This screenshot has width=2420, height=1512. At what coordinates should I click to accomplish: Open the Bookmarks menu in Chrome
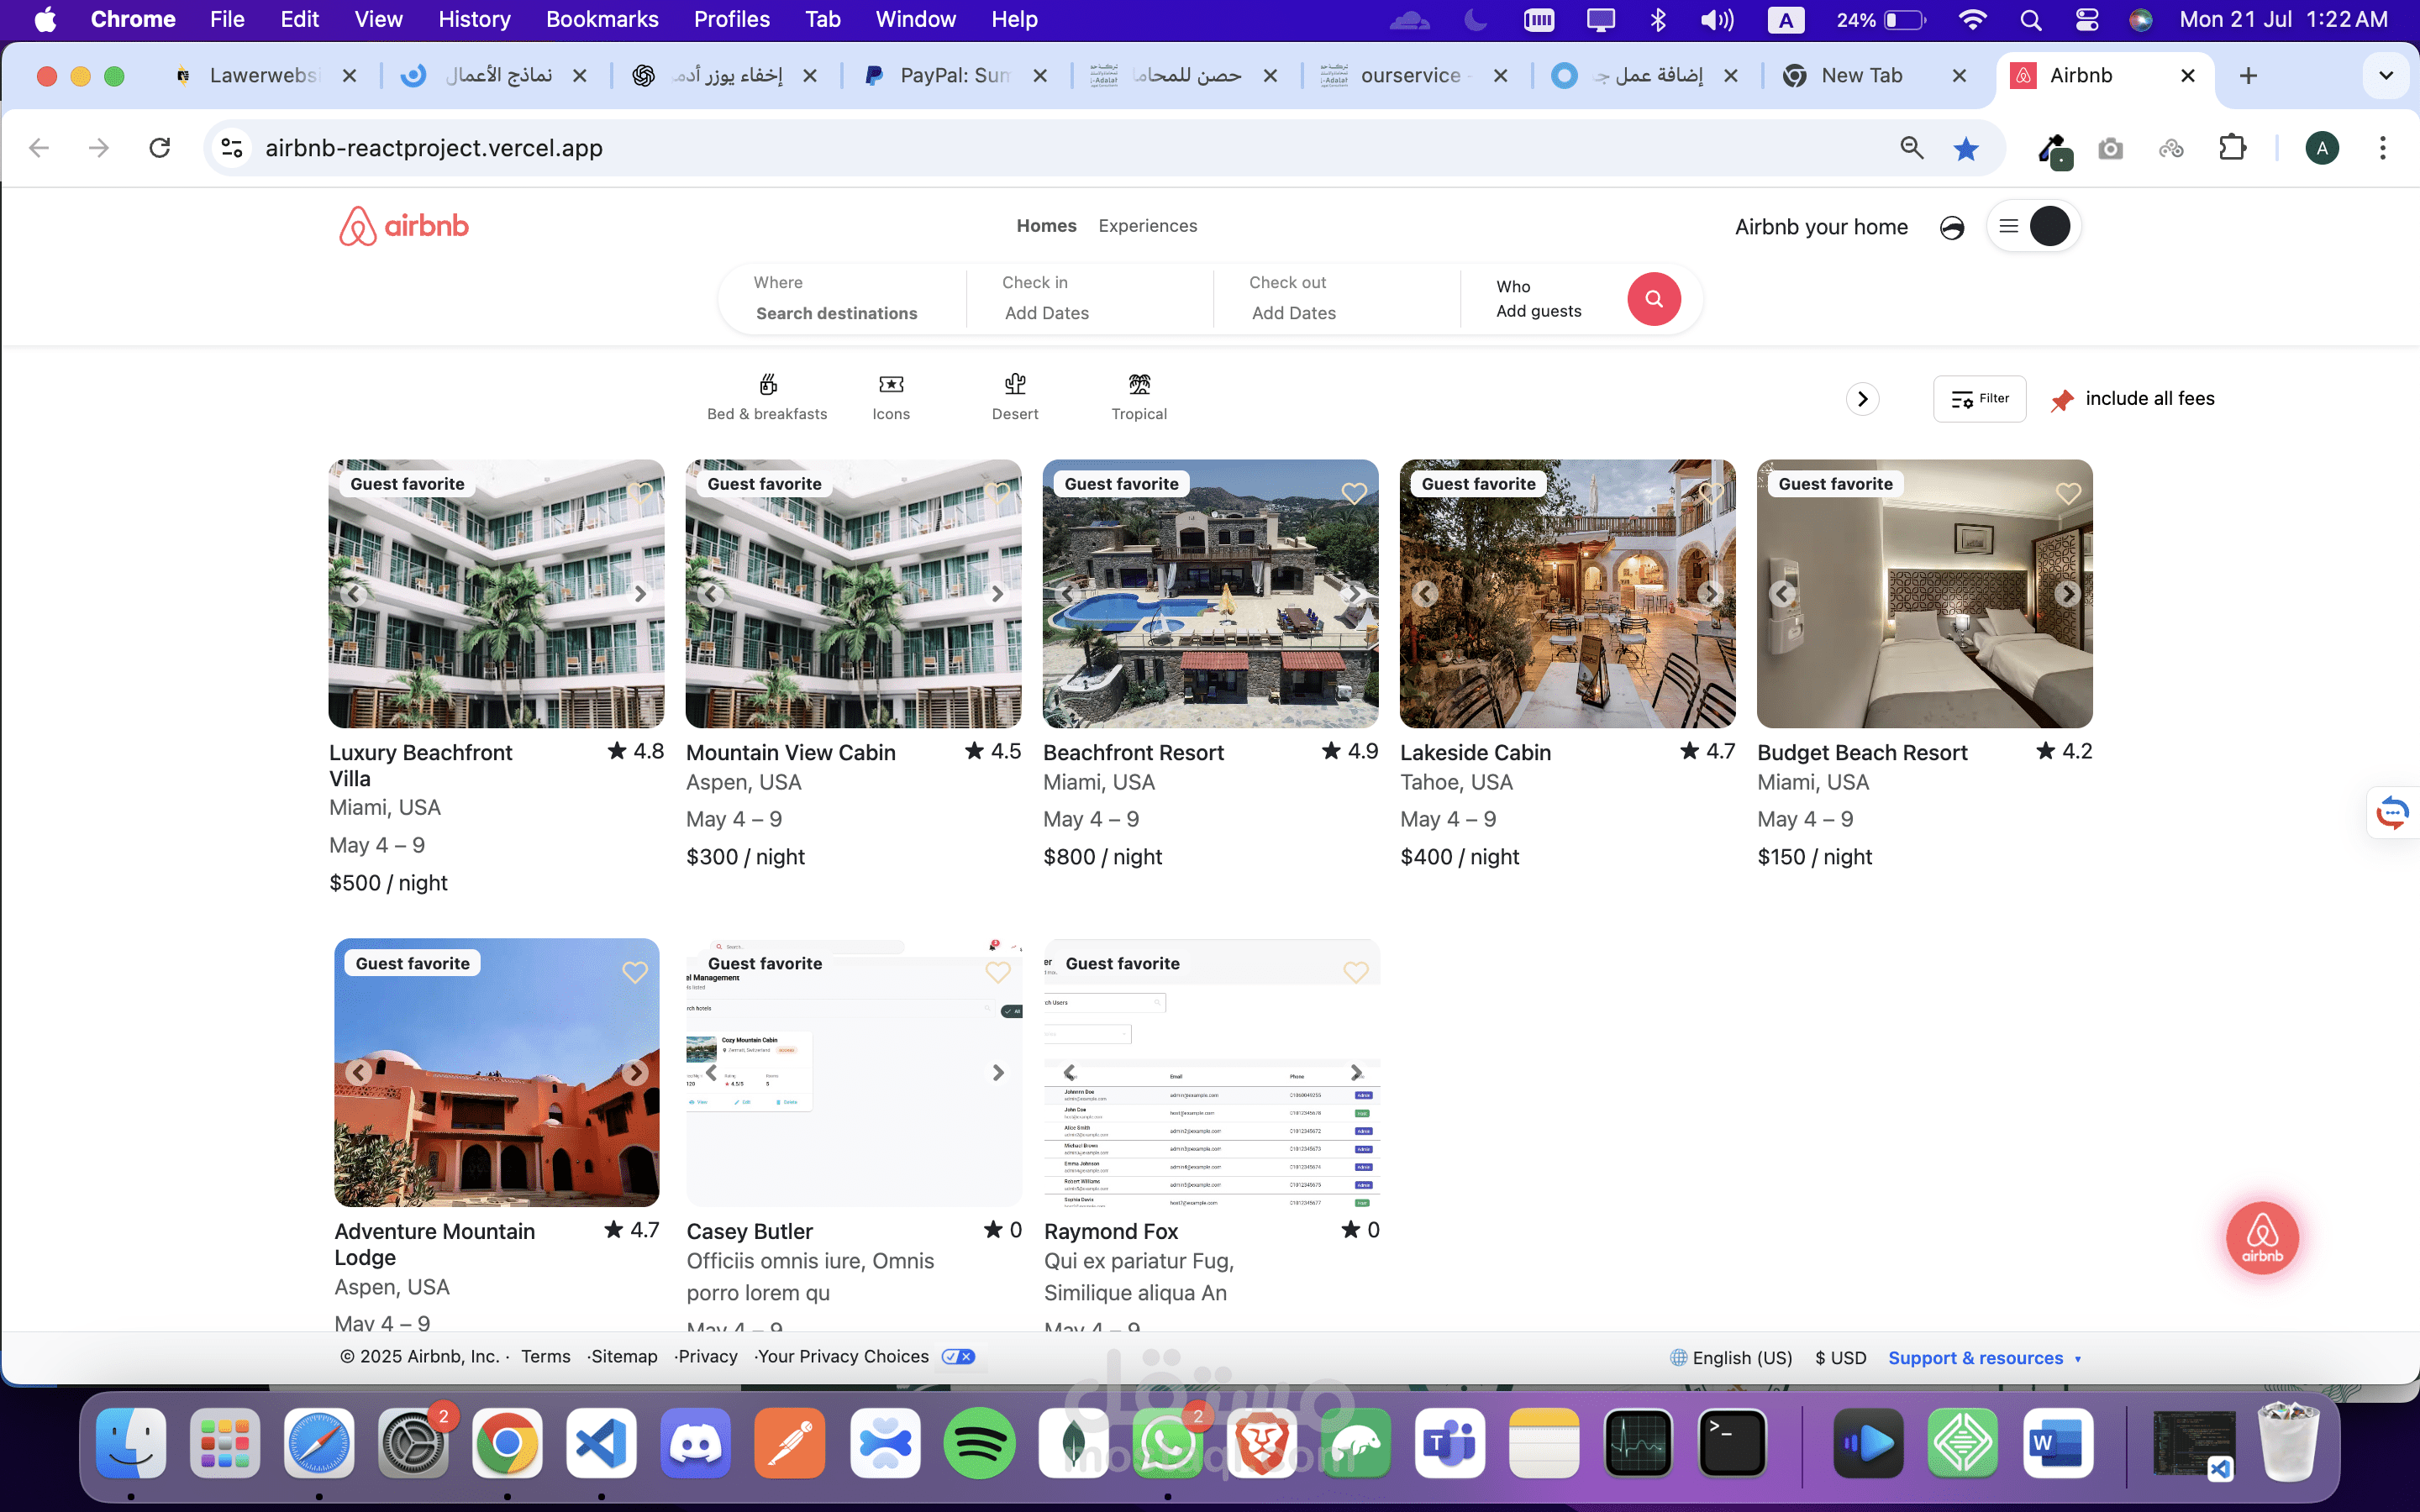pos(601,19)
